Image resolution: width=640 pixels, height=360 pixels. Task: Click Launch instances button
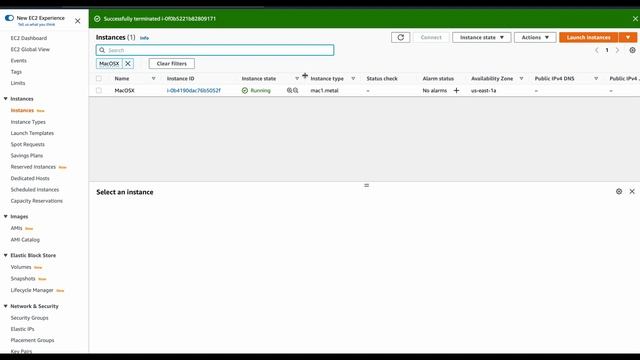(x=589, y=38)
